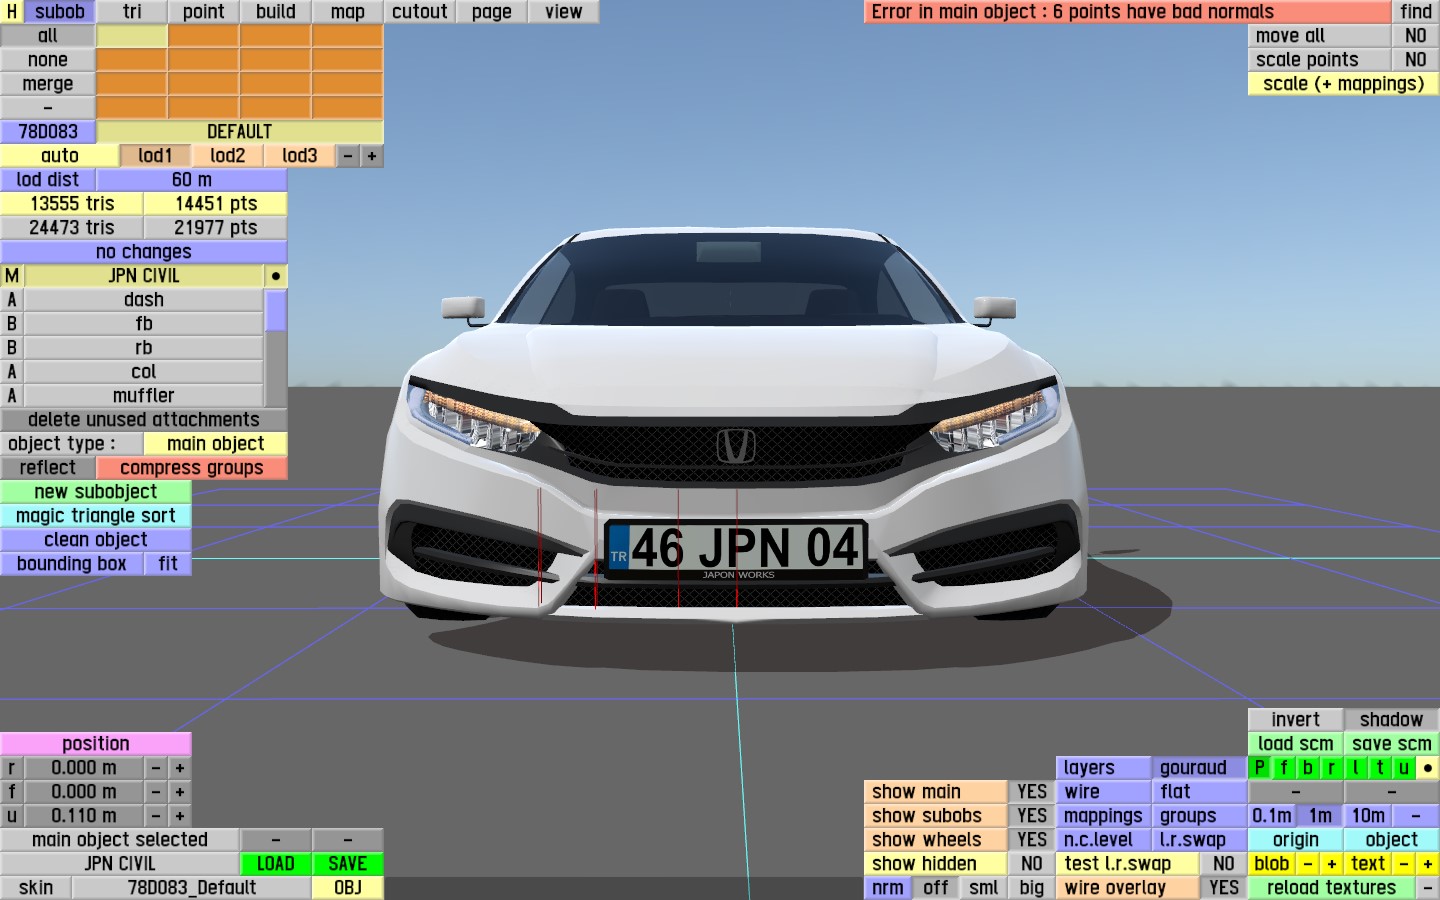1440x900 pixels.
Task: Click the load scm button
Action: pos(1296,744)
